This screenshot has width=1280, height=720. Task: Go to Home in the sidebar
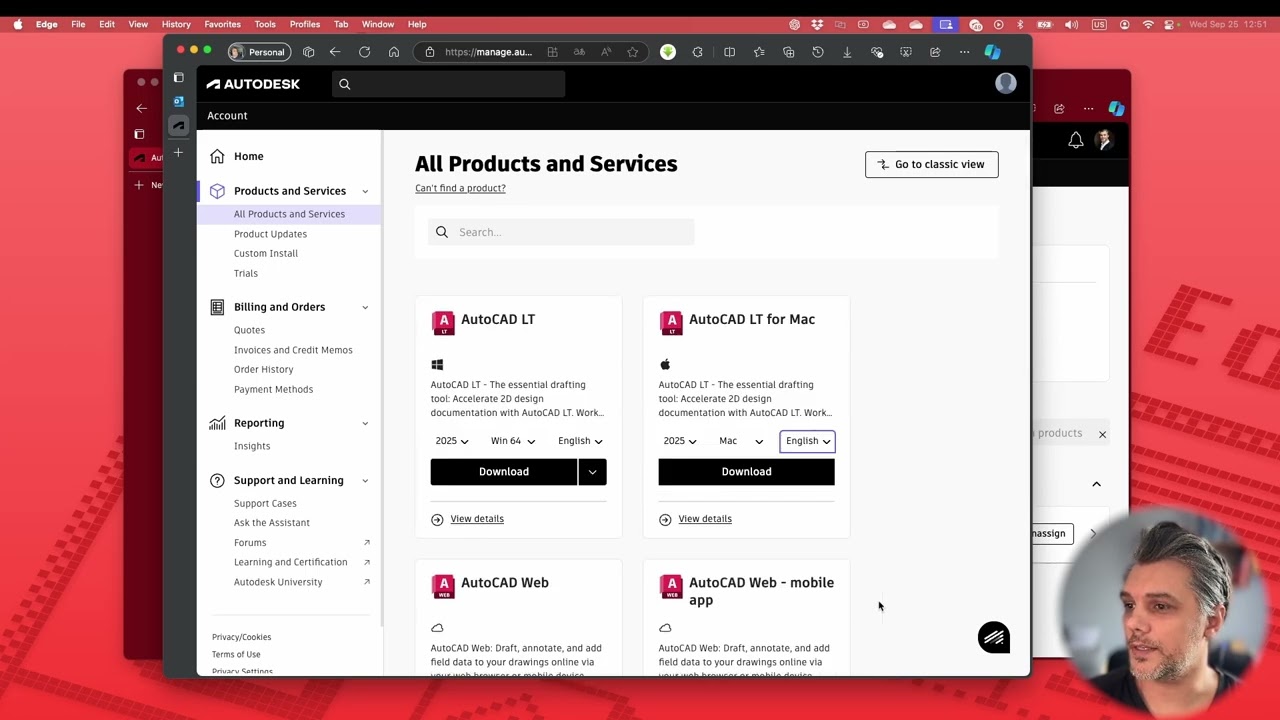(x=249, y=156)
